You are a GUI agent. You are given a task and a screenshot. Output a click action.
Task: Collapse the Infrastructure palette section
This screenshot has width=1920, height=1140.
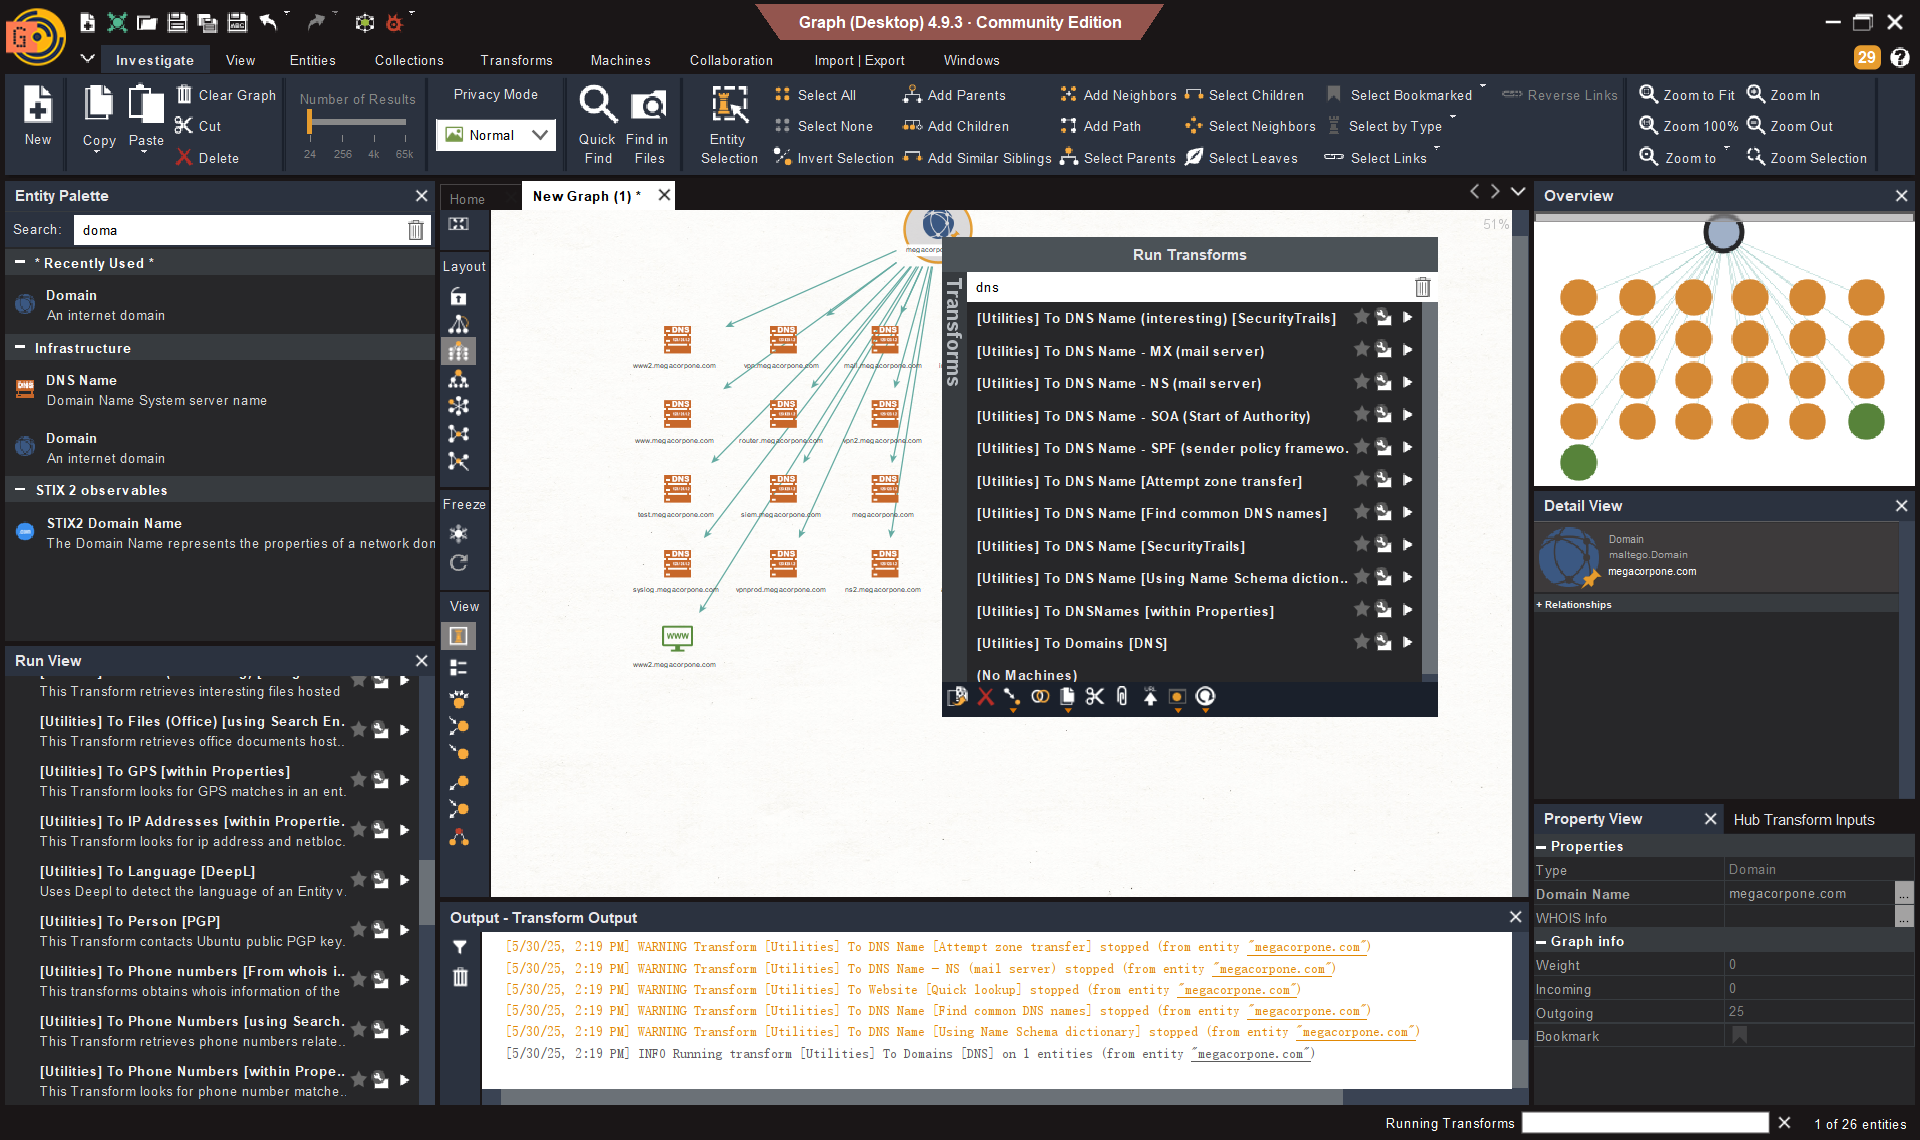pos(19,348)
